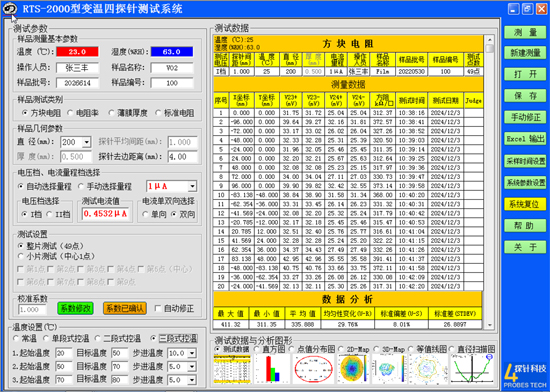Click the 手动修正 button
The image size is (550, 392).
(525, 117)
